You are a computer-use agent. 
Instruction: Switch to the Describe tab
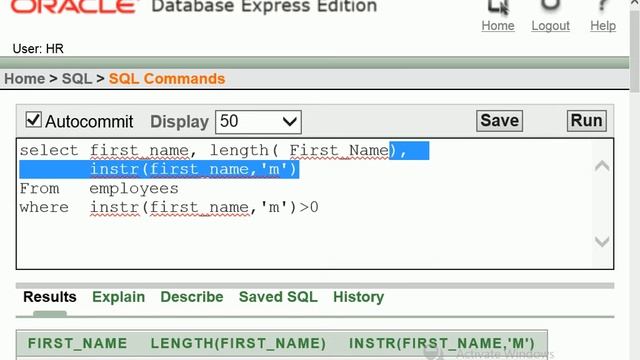pyautogui.click(x=192, y=297)
